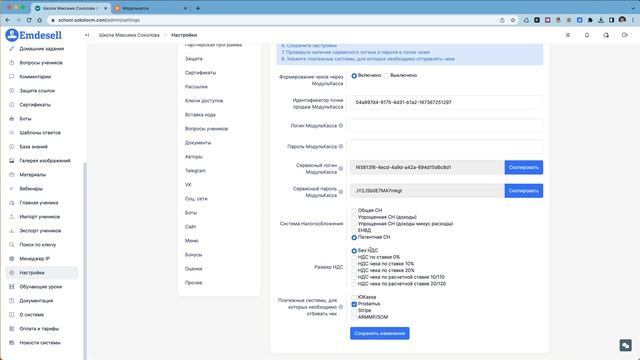Screen dimensions: 640x360
Task: Click help icon next to Пароль МодульКасса
Action: click(341, 146)
